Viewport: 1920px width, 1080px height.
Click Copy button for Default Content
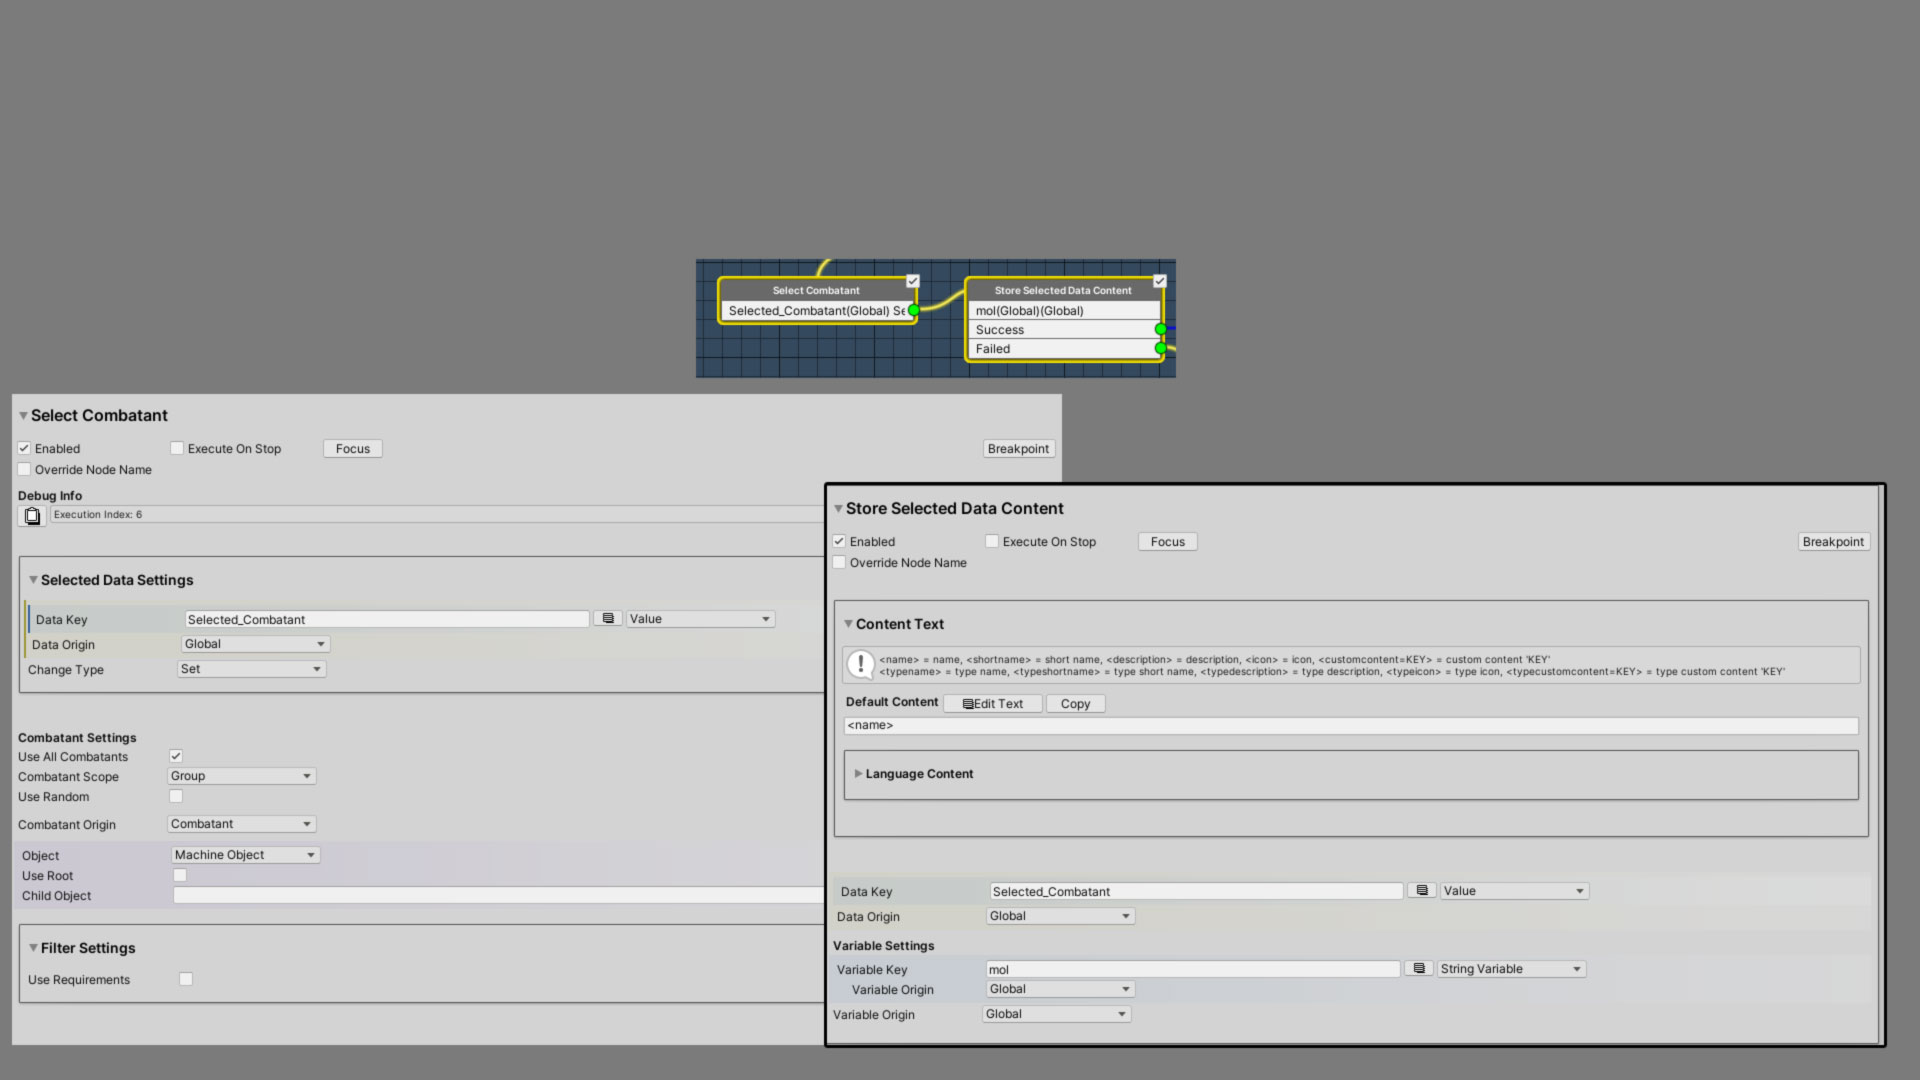pos(1076,704)
